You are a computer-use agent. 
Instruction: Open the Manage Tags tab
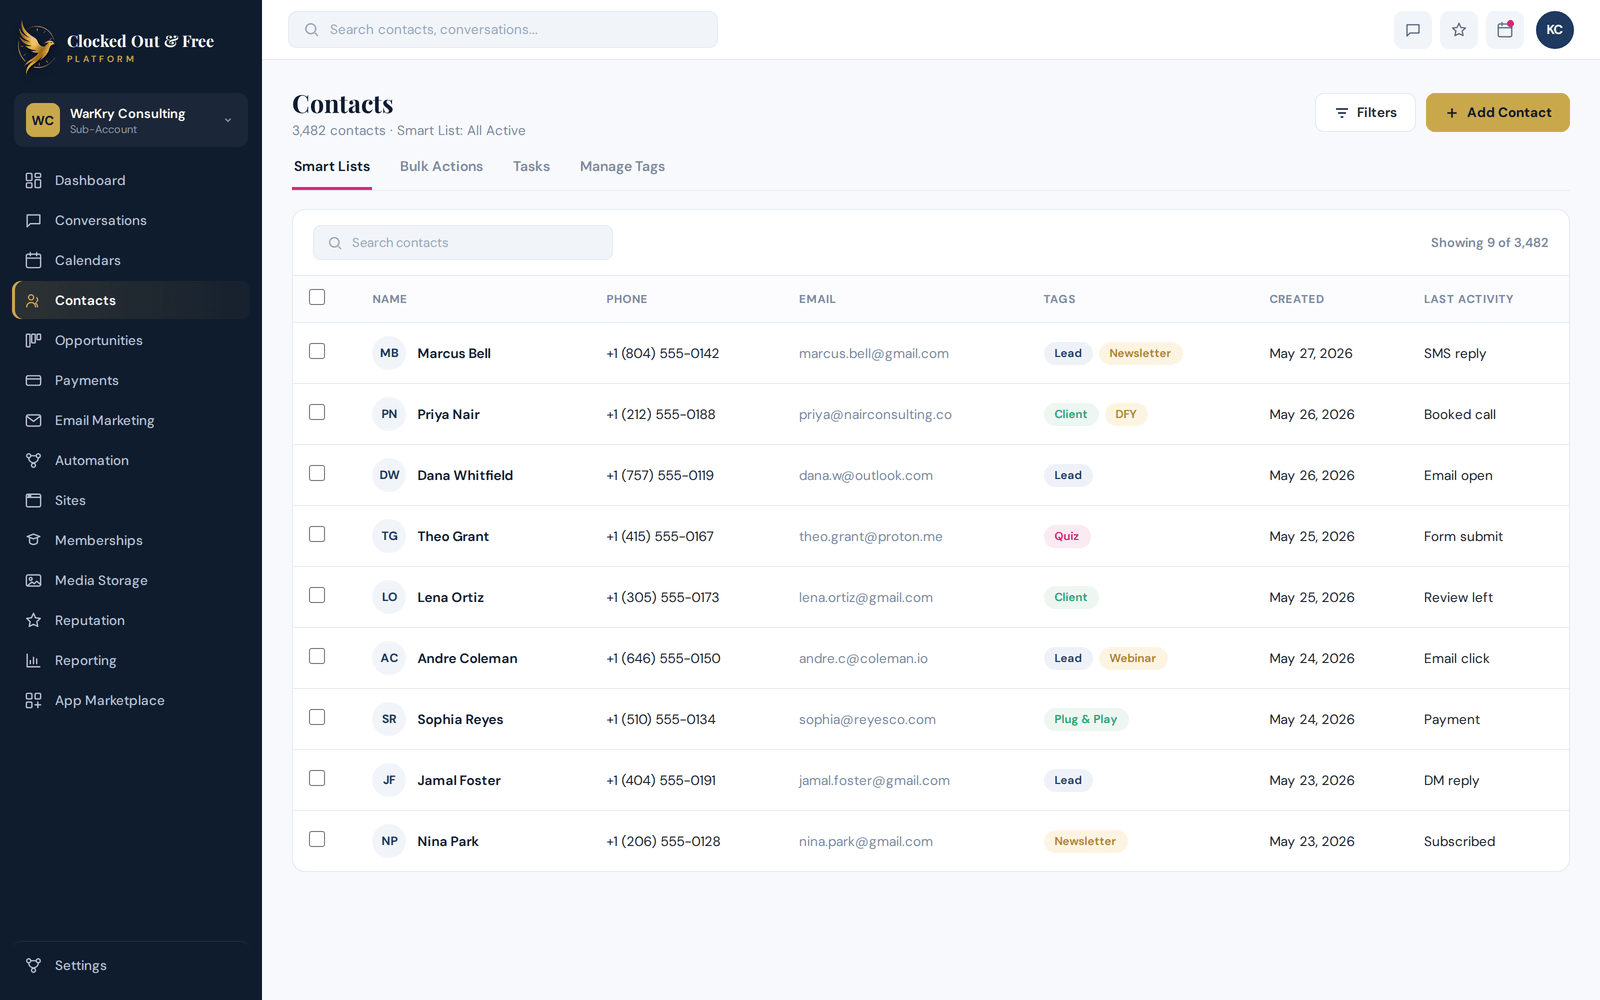[622, 167]
